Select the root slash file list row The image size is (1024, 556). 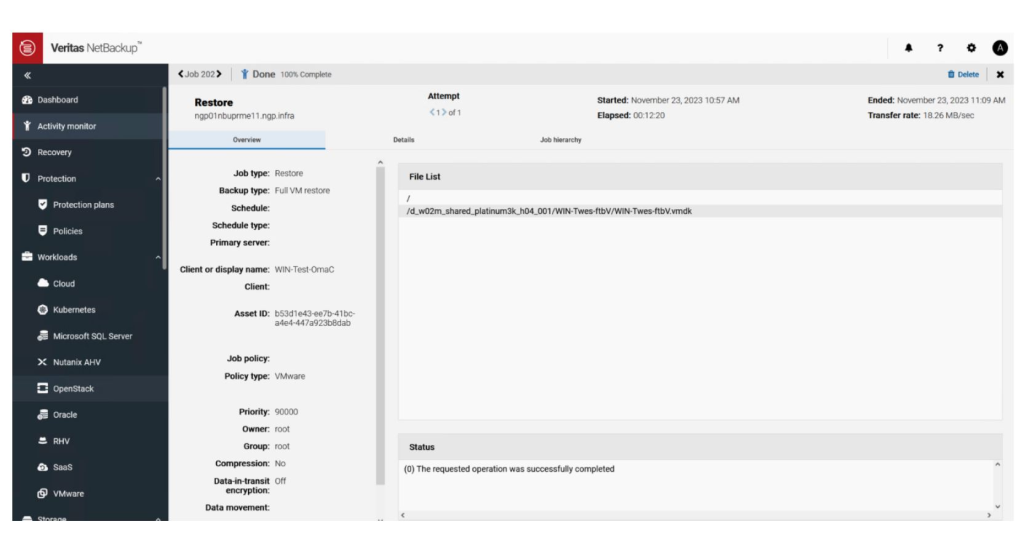coord(700,198)
